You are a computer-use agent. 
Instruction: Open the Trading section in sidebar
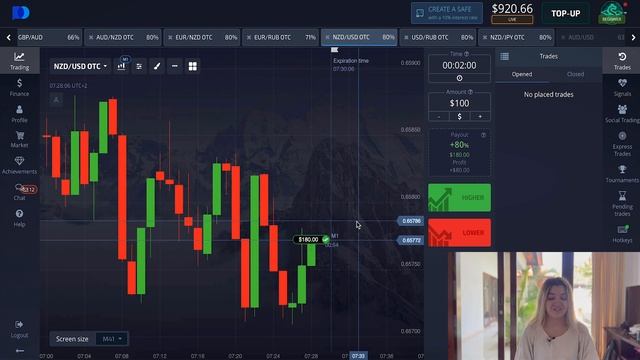click(19, 61)
